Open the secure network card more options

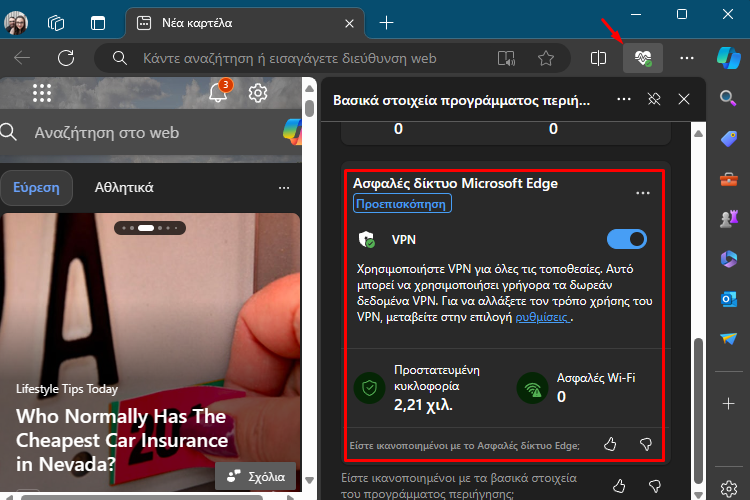pos(643,193)
